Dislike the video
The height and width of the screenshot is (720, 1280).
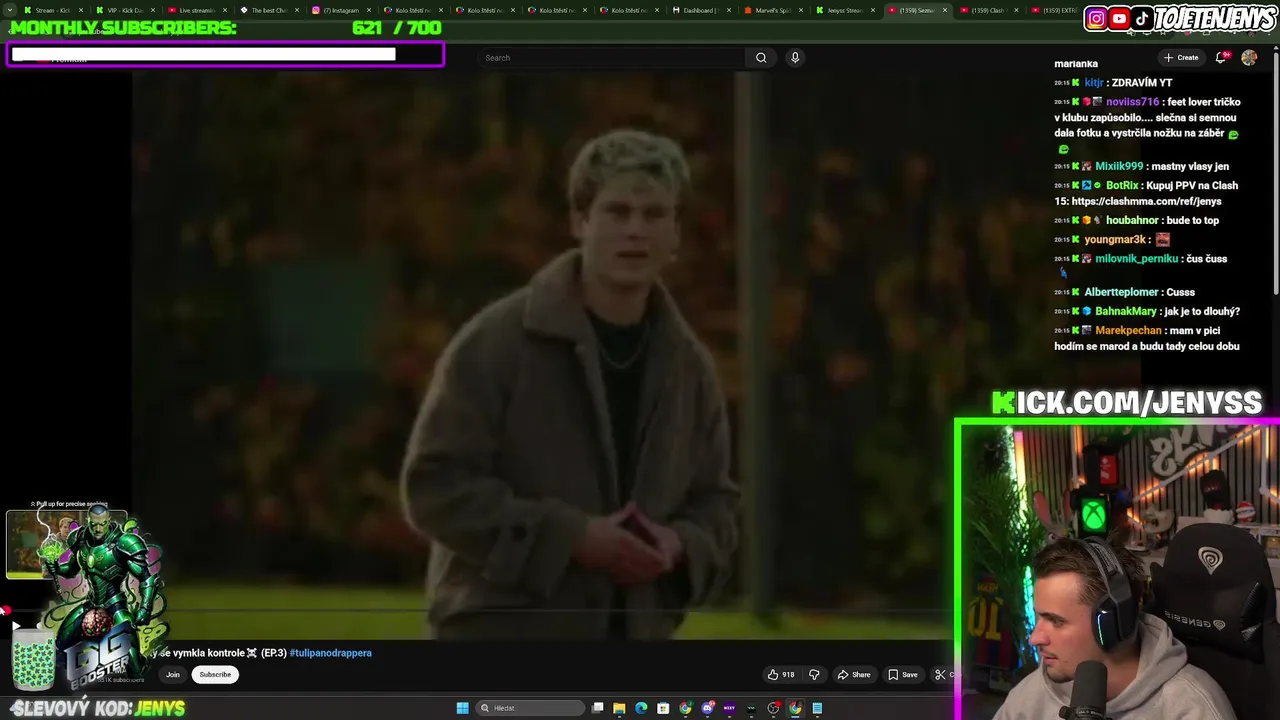click(x=814, y=675)
